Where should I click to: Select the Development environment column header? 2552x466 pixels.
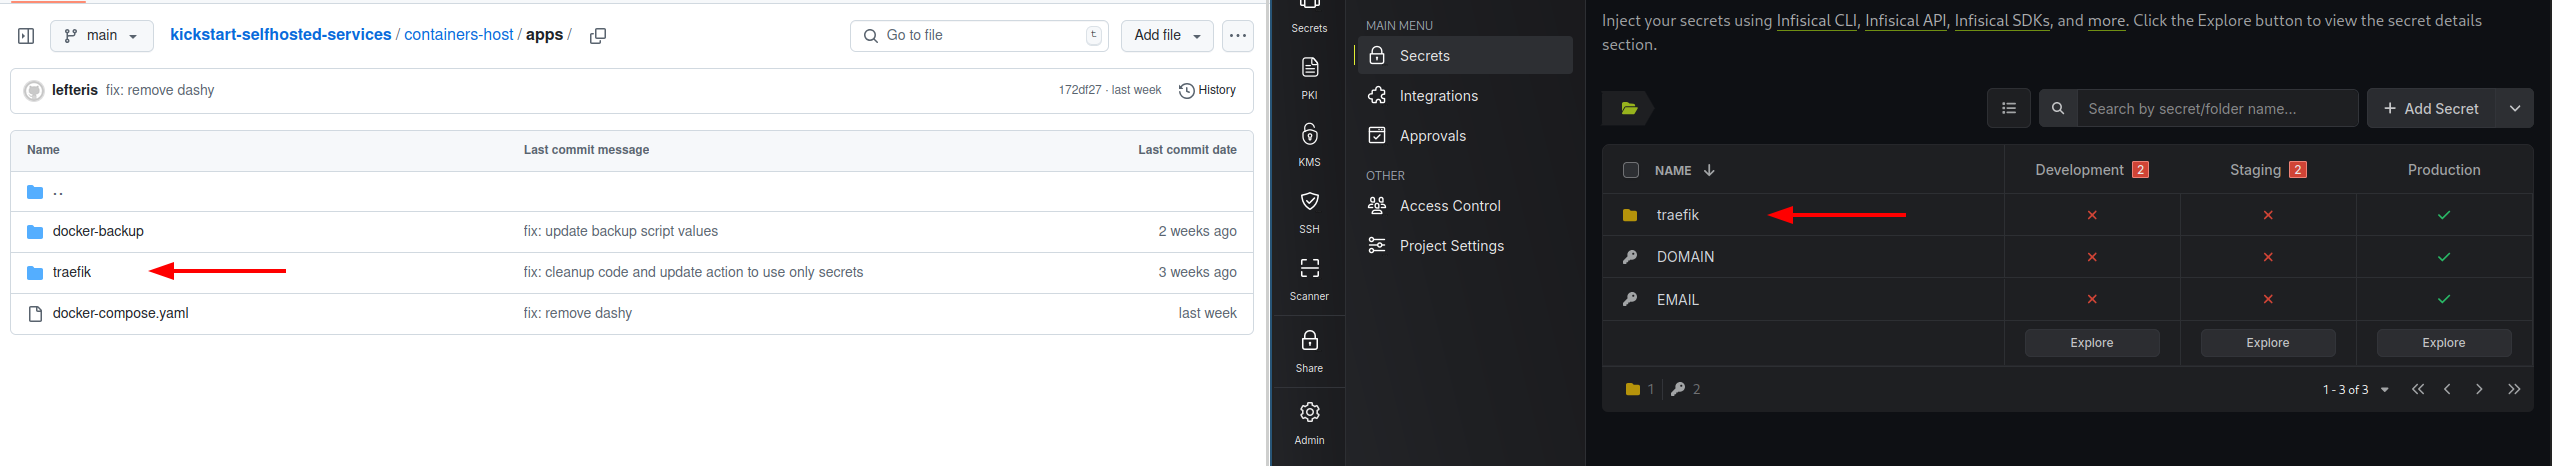coord(2092,170)
